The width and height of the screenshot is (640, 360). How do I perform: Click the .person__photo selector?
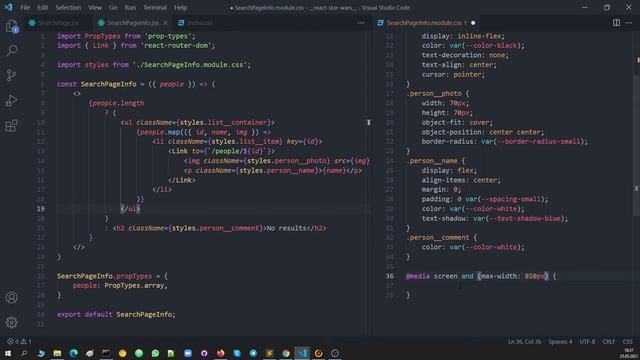434,93
